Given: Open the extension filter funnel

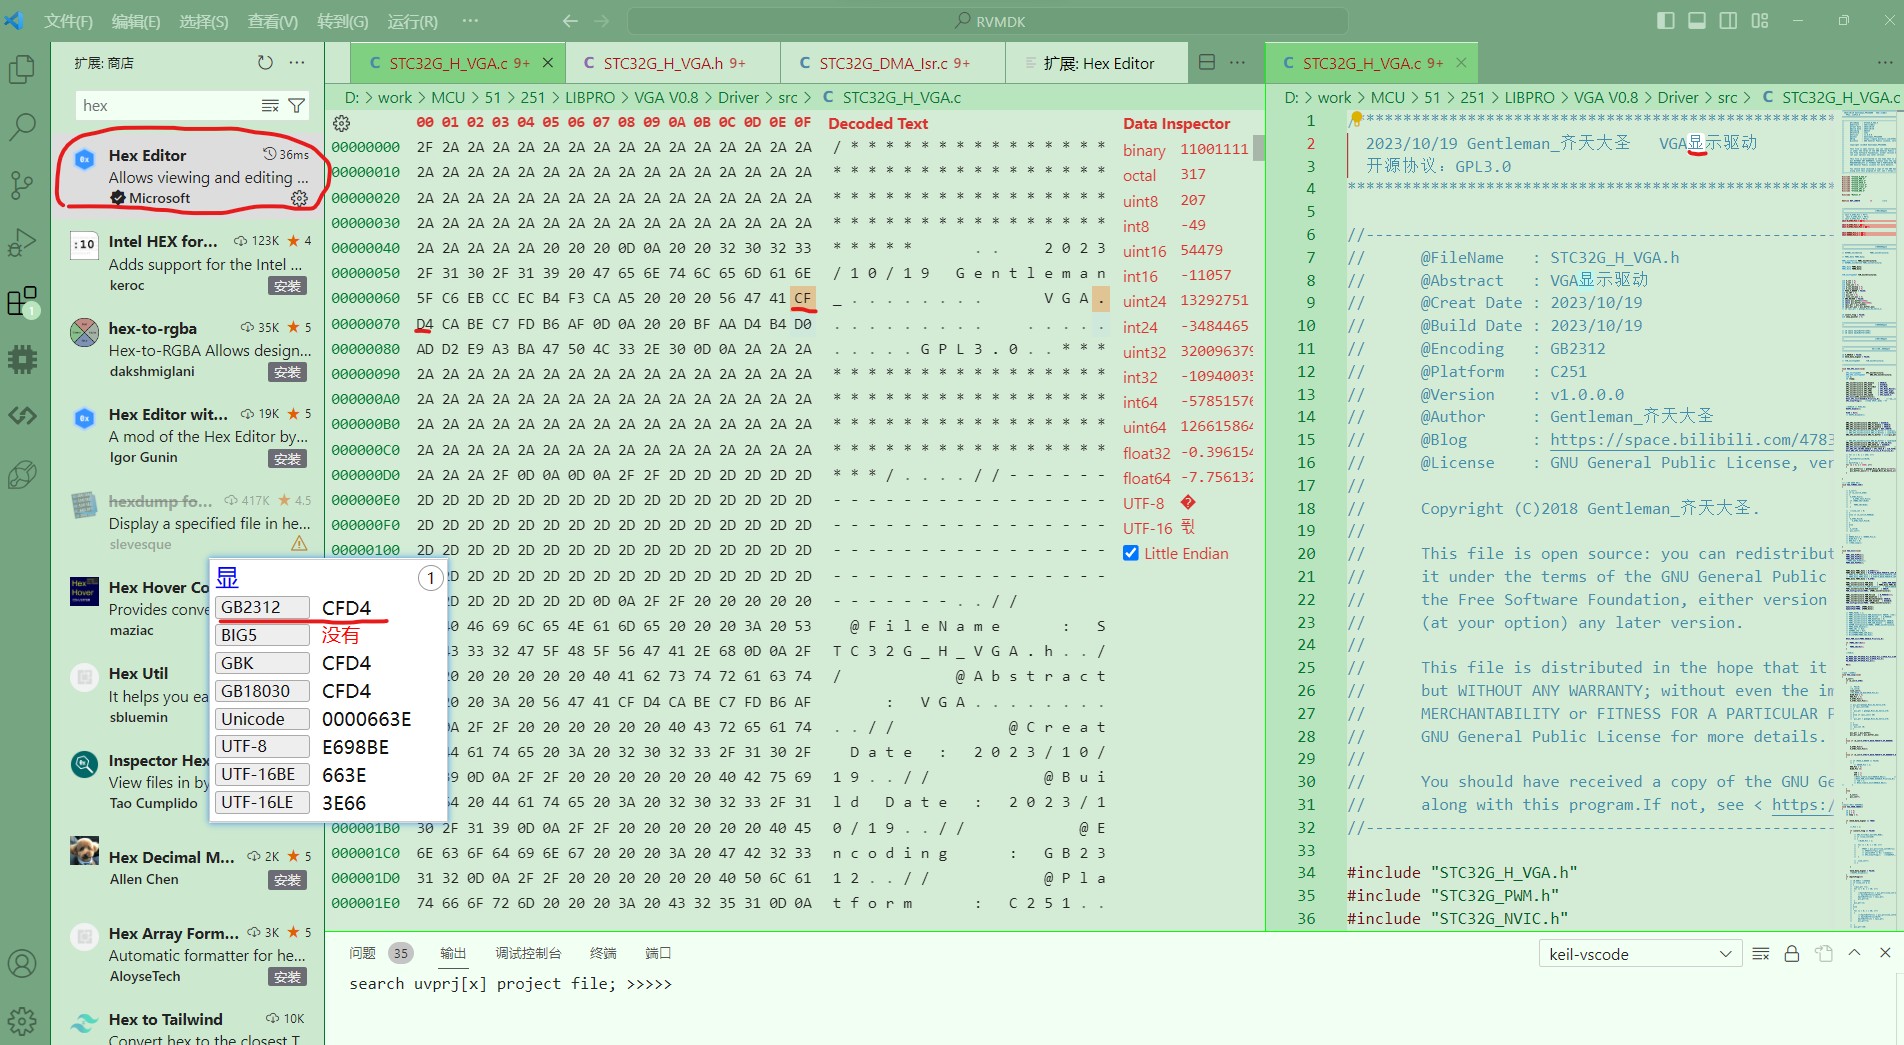Looking at the screenshot, I should pyautogui.click(x=297, y=106).
